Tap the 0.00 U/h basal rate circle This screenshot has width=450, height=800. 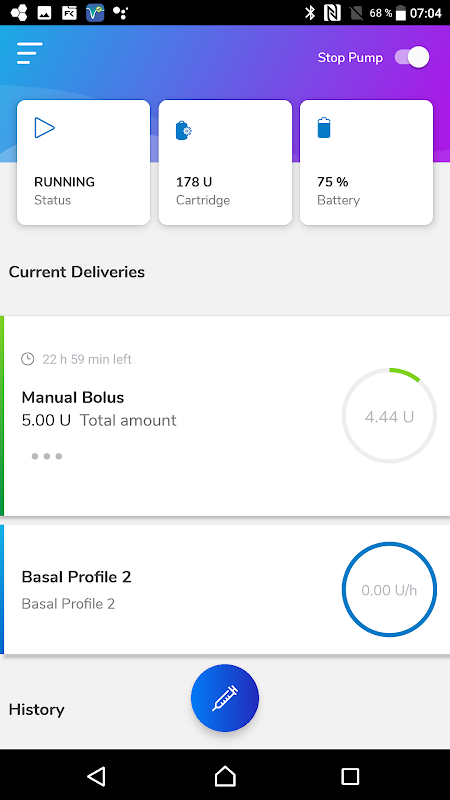tap(389, 589)
